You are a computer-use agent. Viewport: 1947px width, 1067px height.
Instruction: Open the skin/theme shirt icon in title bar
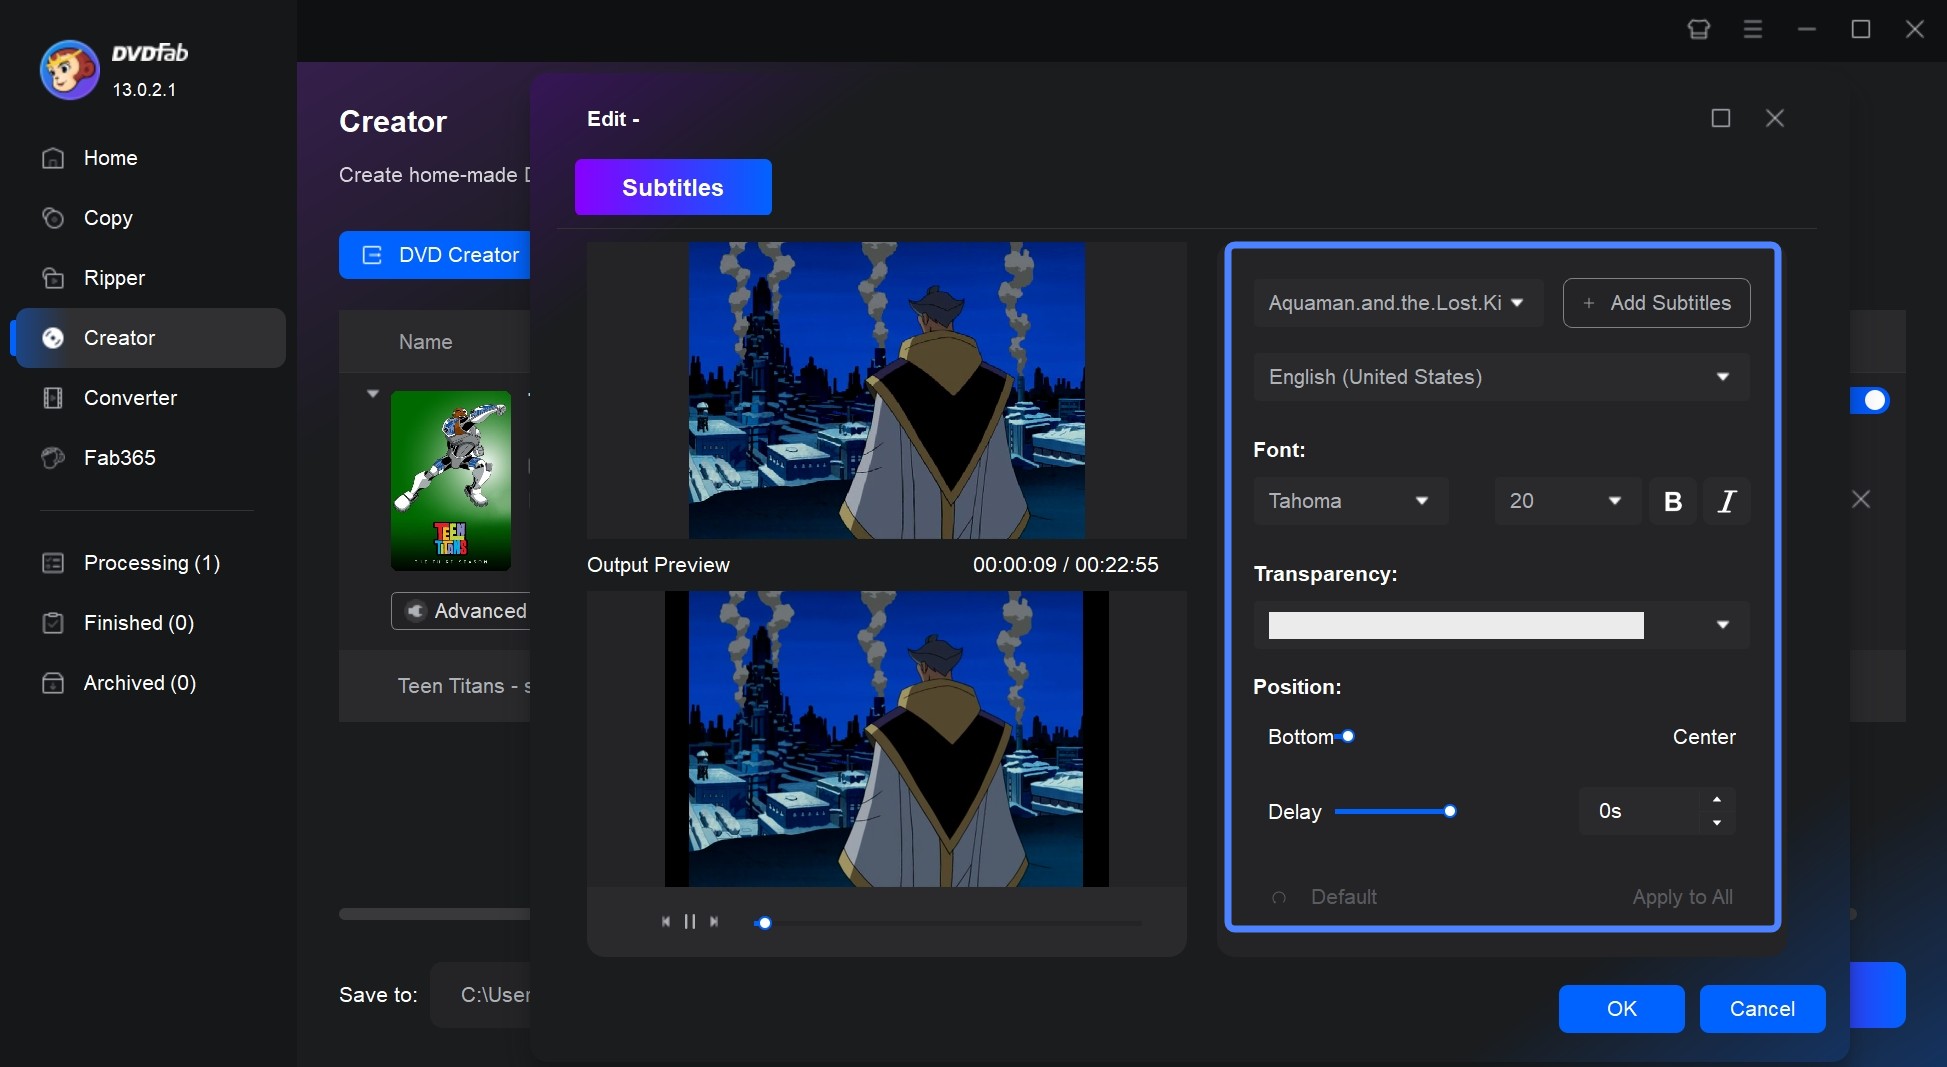(x=1699, y=29)
